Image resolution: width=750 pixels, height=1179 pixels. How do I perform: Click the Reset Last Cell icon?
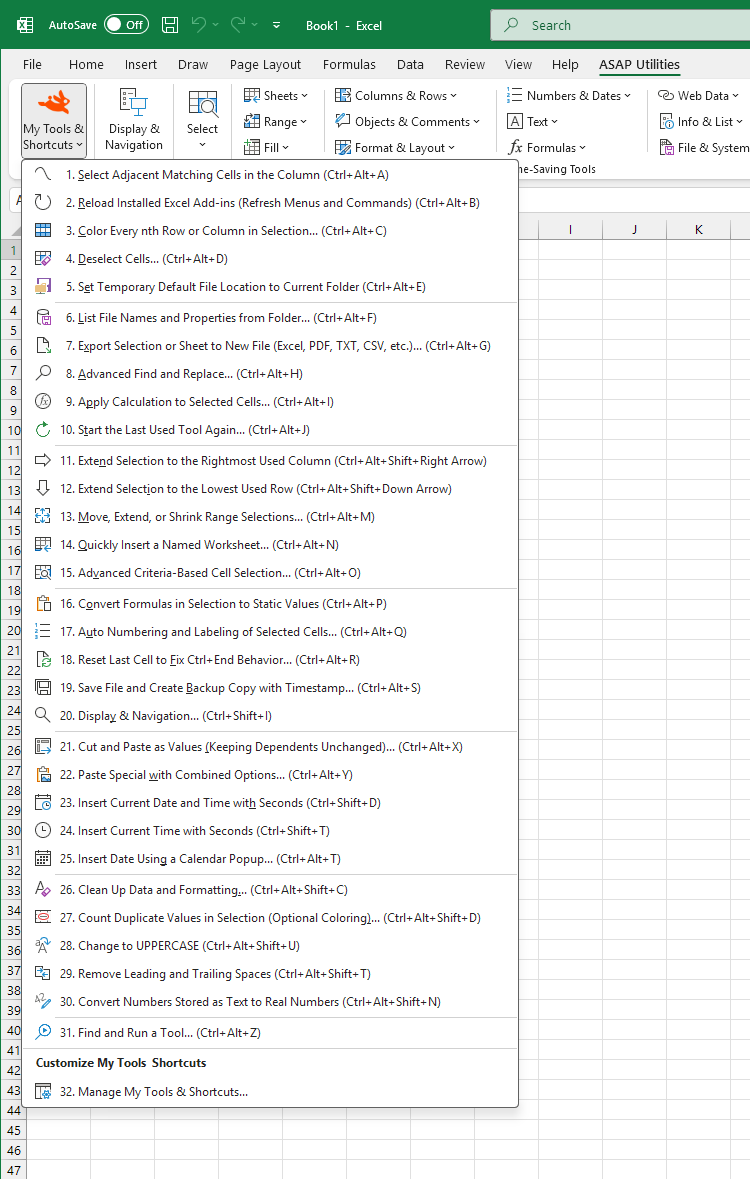coord(43,659)
